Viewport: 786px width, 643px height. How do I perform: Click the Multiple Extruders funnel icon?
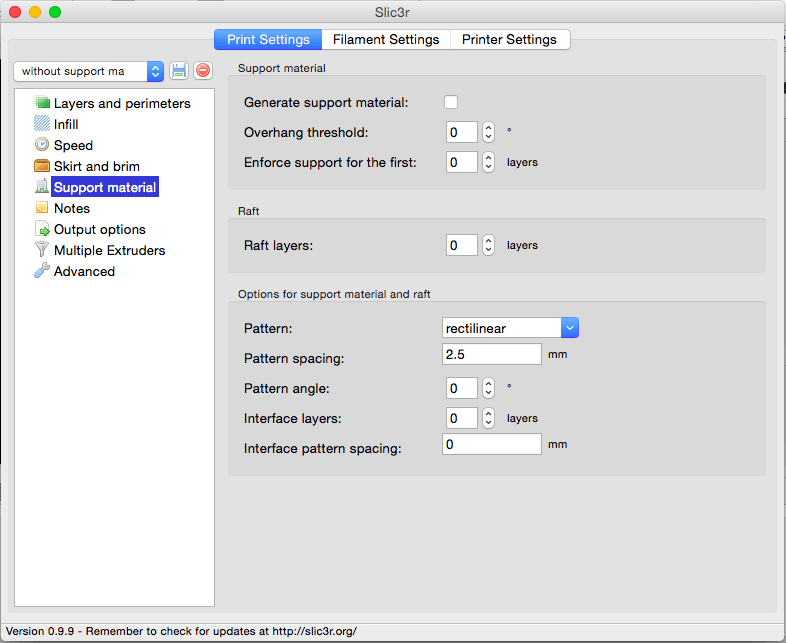[42, 250]
